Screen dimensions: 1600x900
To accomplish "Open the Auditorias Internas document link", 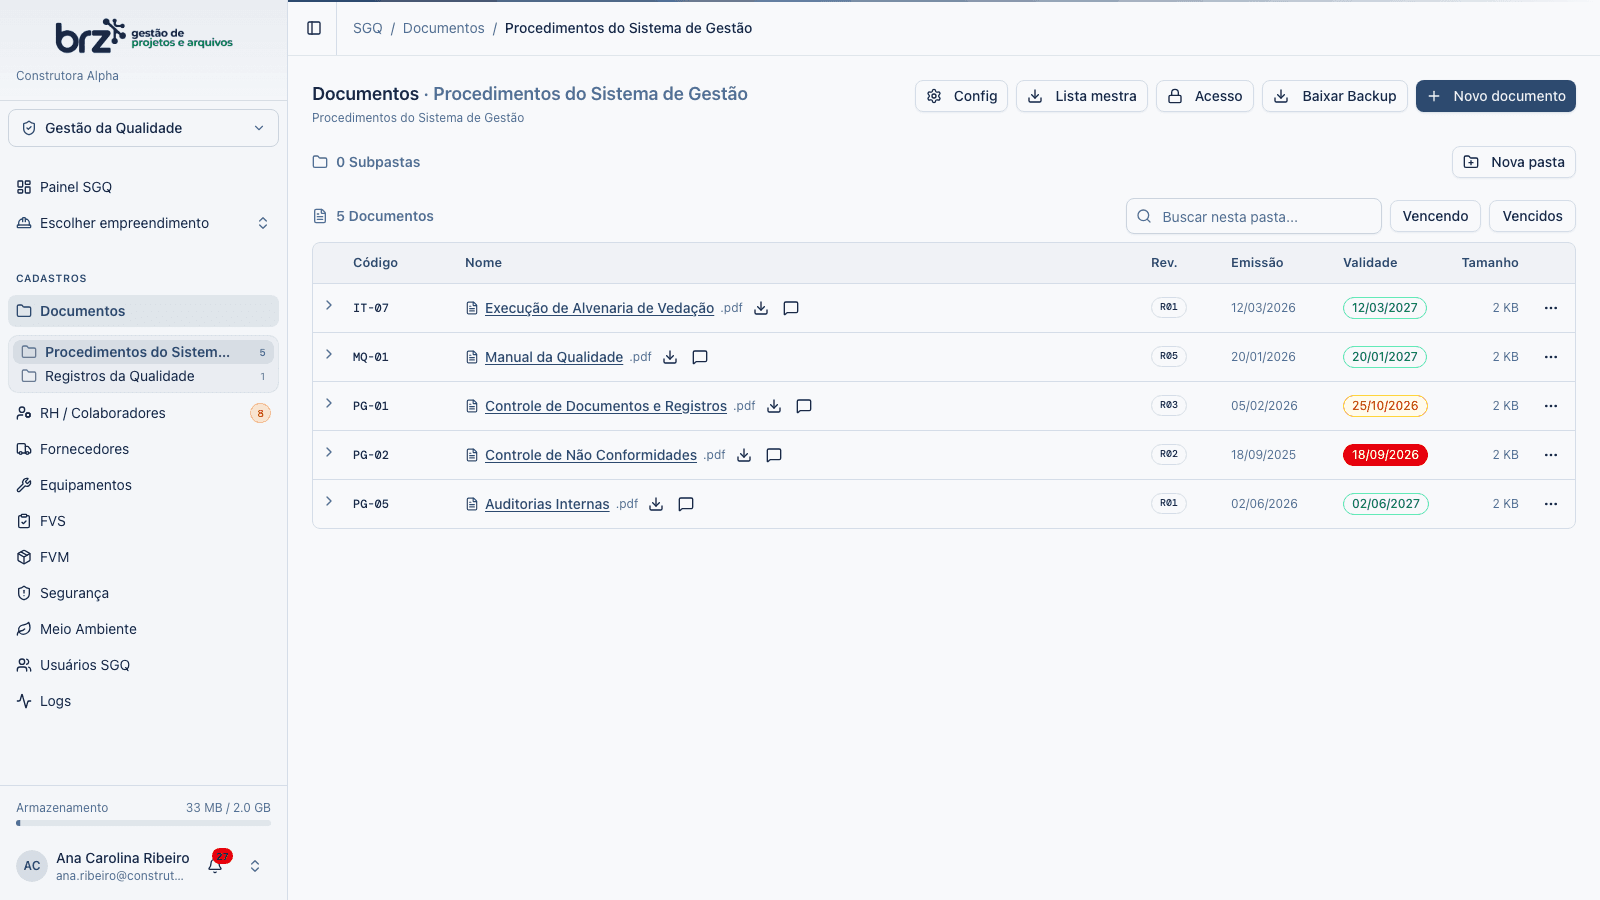I will [547, 504].
